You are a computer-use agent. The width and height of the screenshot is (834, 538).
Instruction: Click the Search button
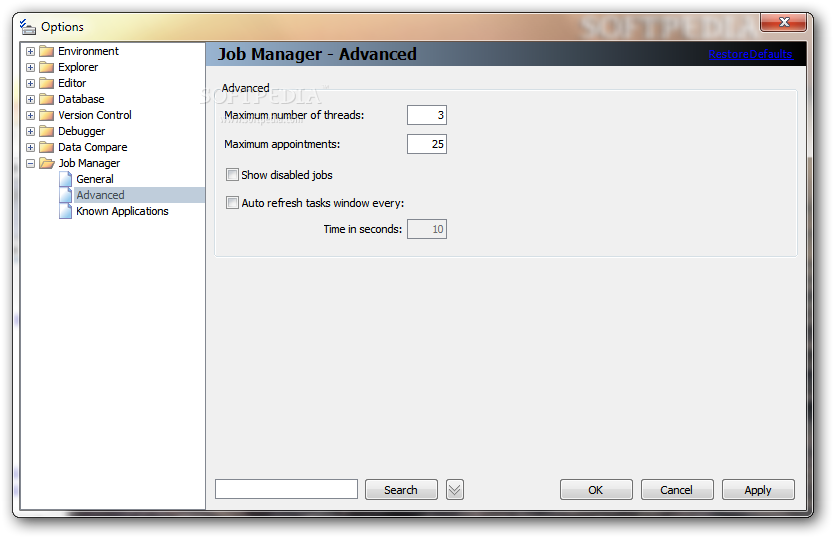401,490
